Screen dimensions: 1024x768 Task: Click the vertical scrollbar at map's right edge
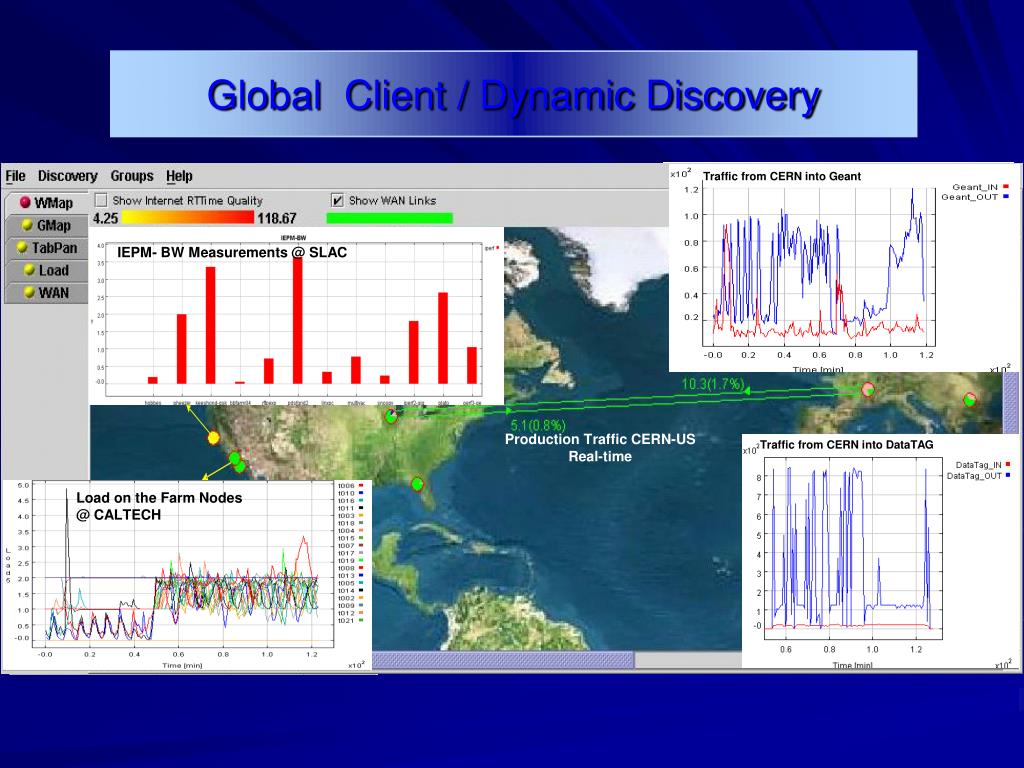(x=1010, y=402)
